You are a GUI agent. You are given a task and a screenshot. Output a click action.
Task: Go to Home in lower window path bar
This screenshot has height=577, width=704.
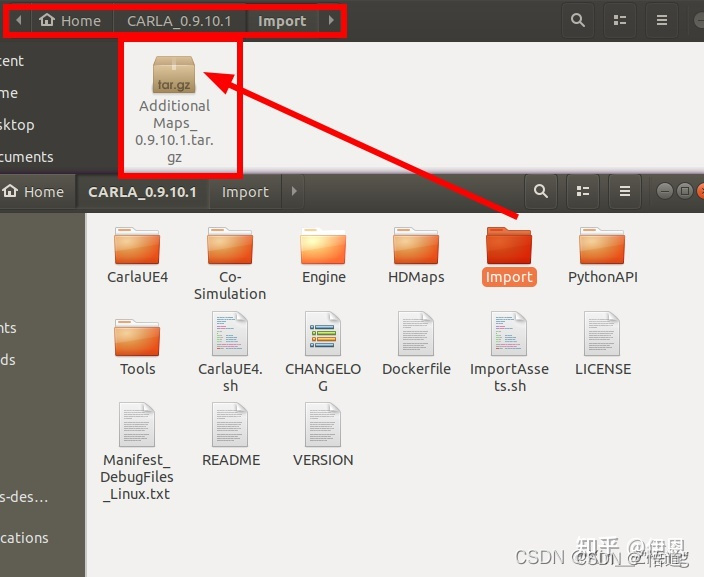tap(34, 192)
